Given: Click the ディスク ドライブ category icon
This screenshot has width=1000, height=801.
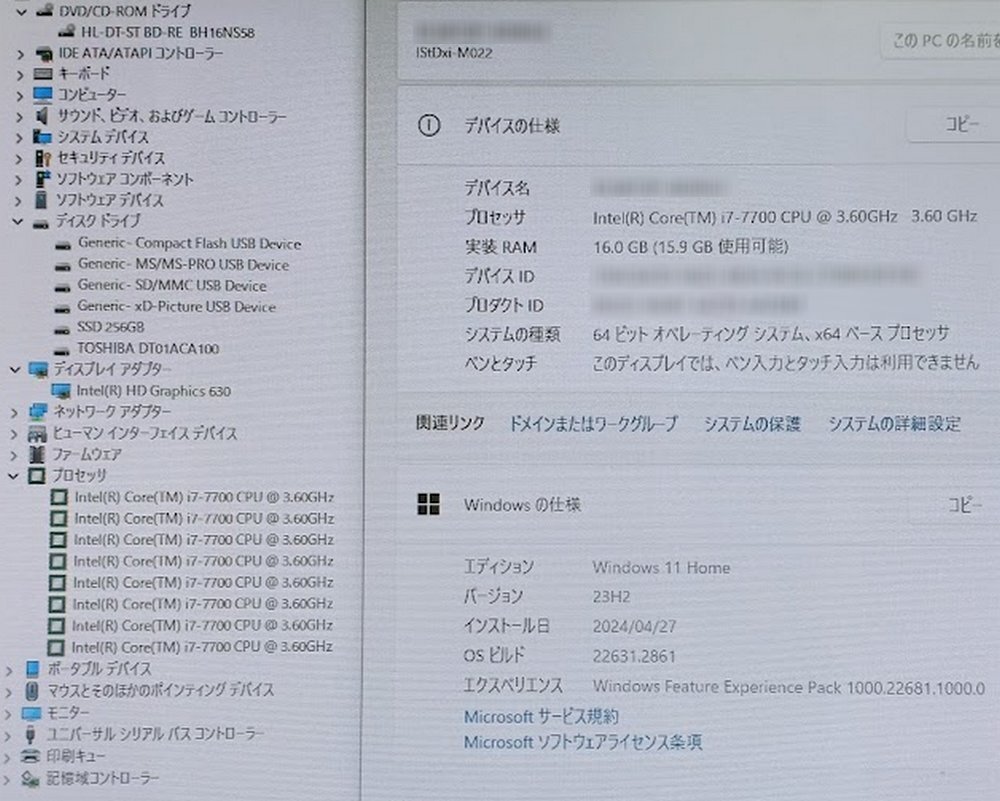Looking at the screenshot, I should pyautogui.click(x=41, y=223).
